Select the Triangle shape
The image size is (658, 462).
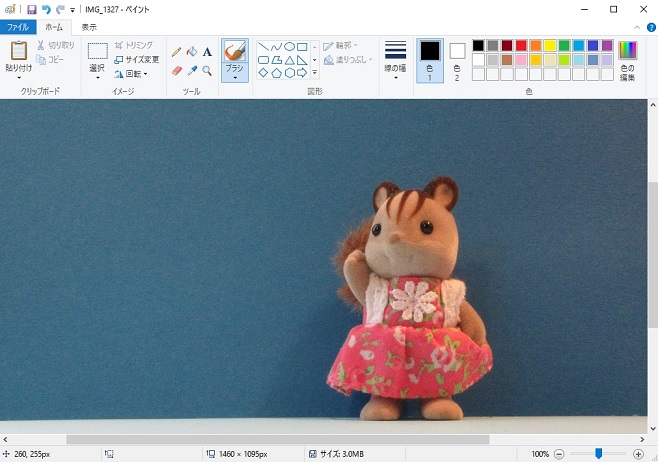point(289,60)
